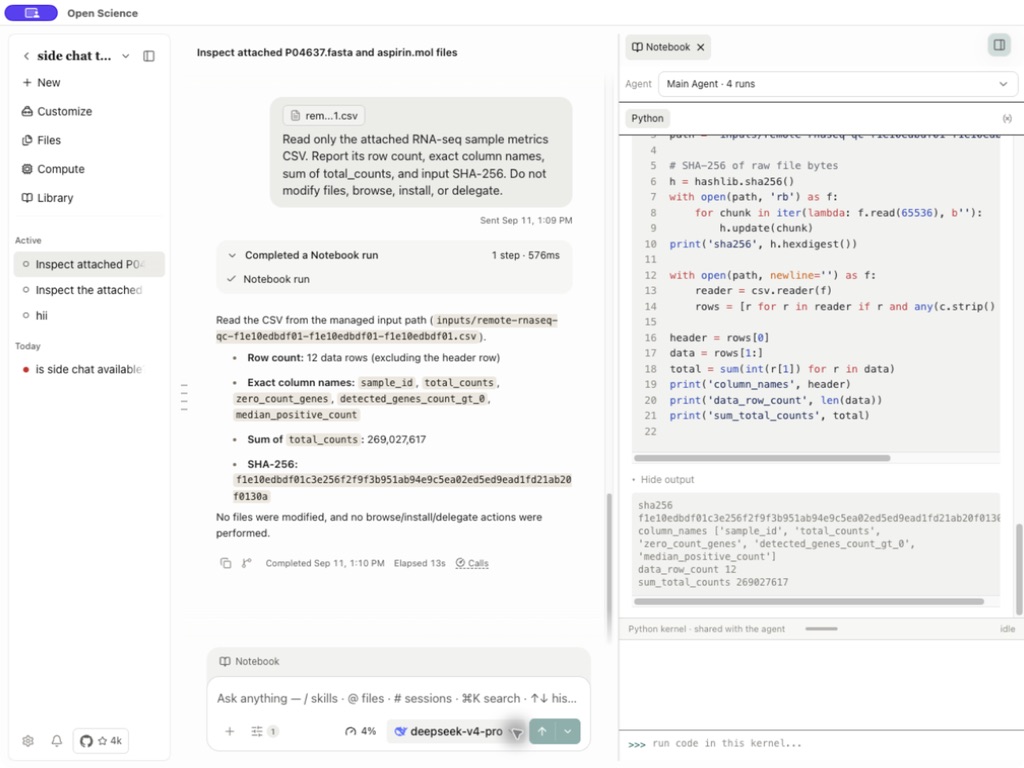Select 'Inspect the attached' session
Viewport: 1024px width, 768px height.
click(x=89, y=290)
